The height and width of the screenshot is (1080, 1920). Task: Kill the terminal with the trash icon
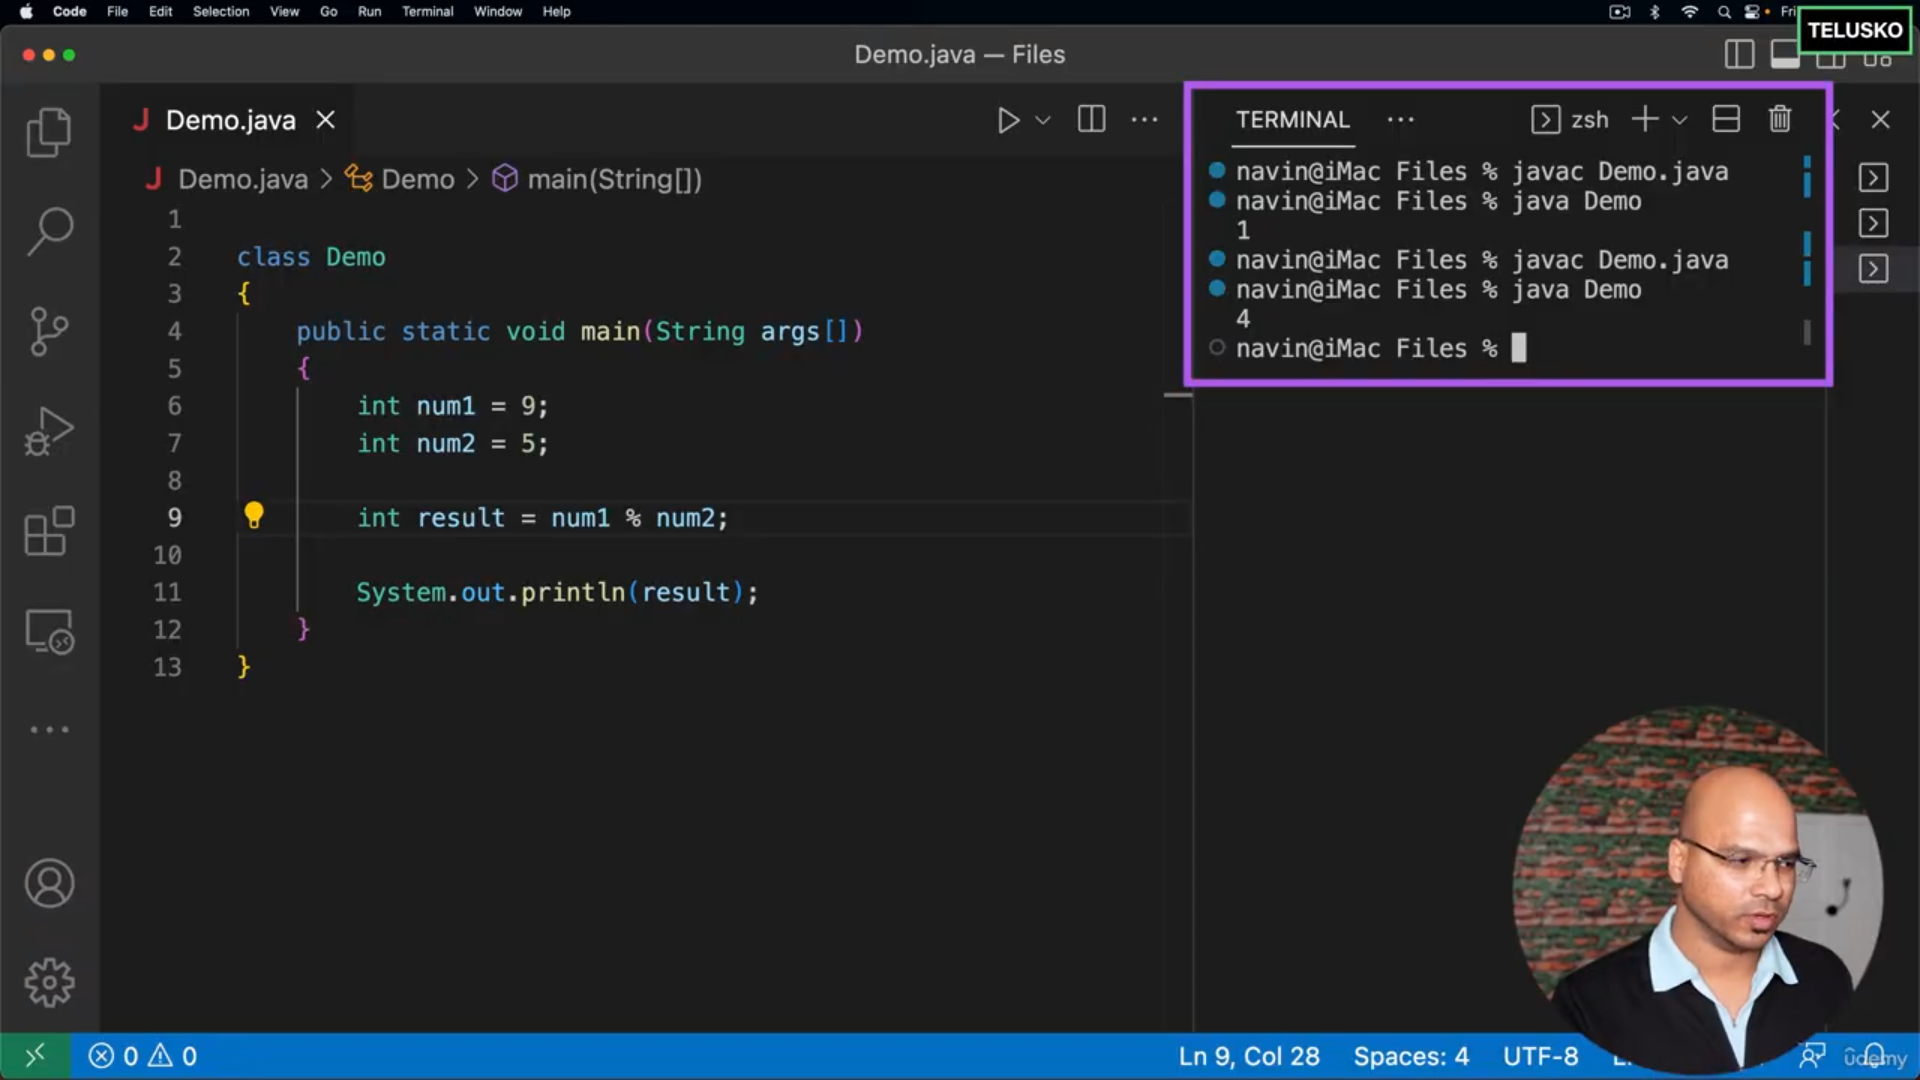pos(1780,119)
